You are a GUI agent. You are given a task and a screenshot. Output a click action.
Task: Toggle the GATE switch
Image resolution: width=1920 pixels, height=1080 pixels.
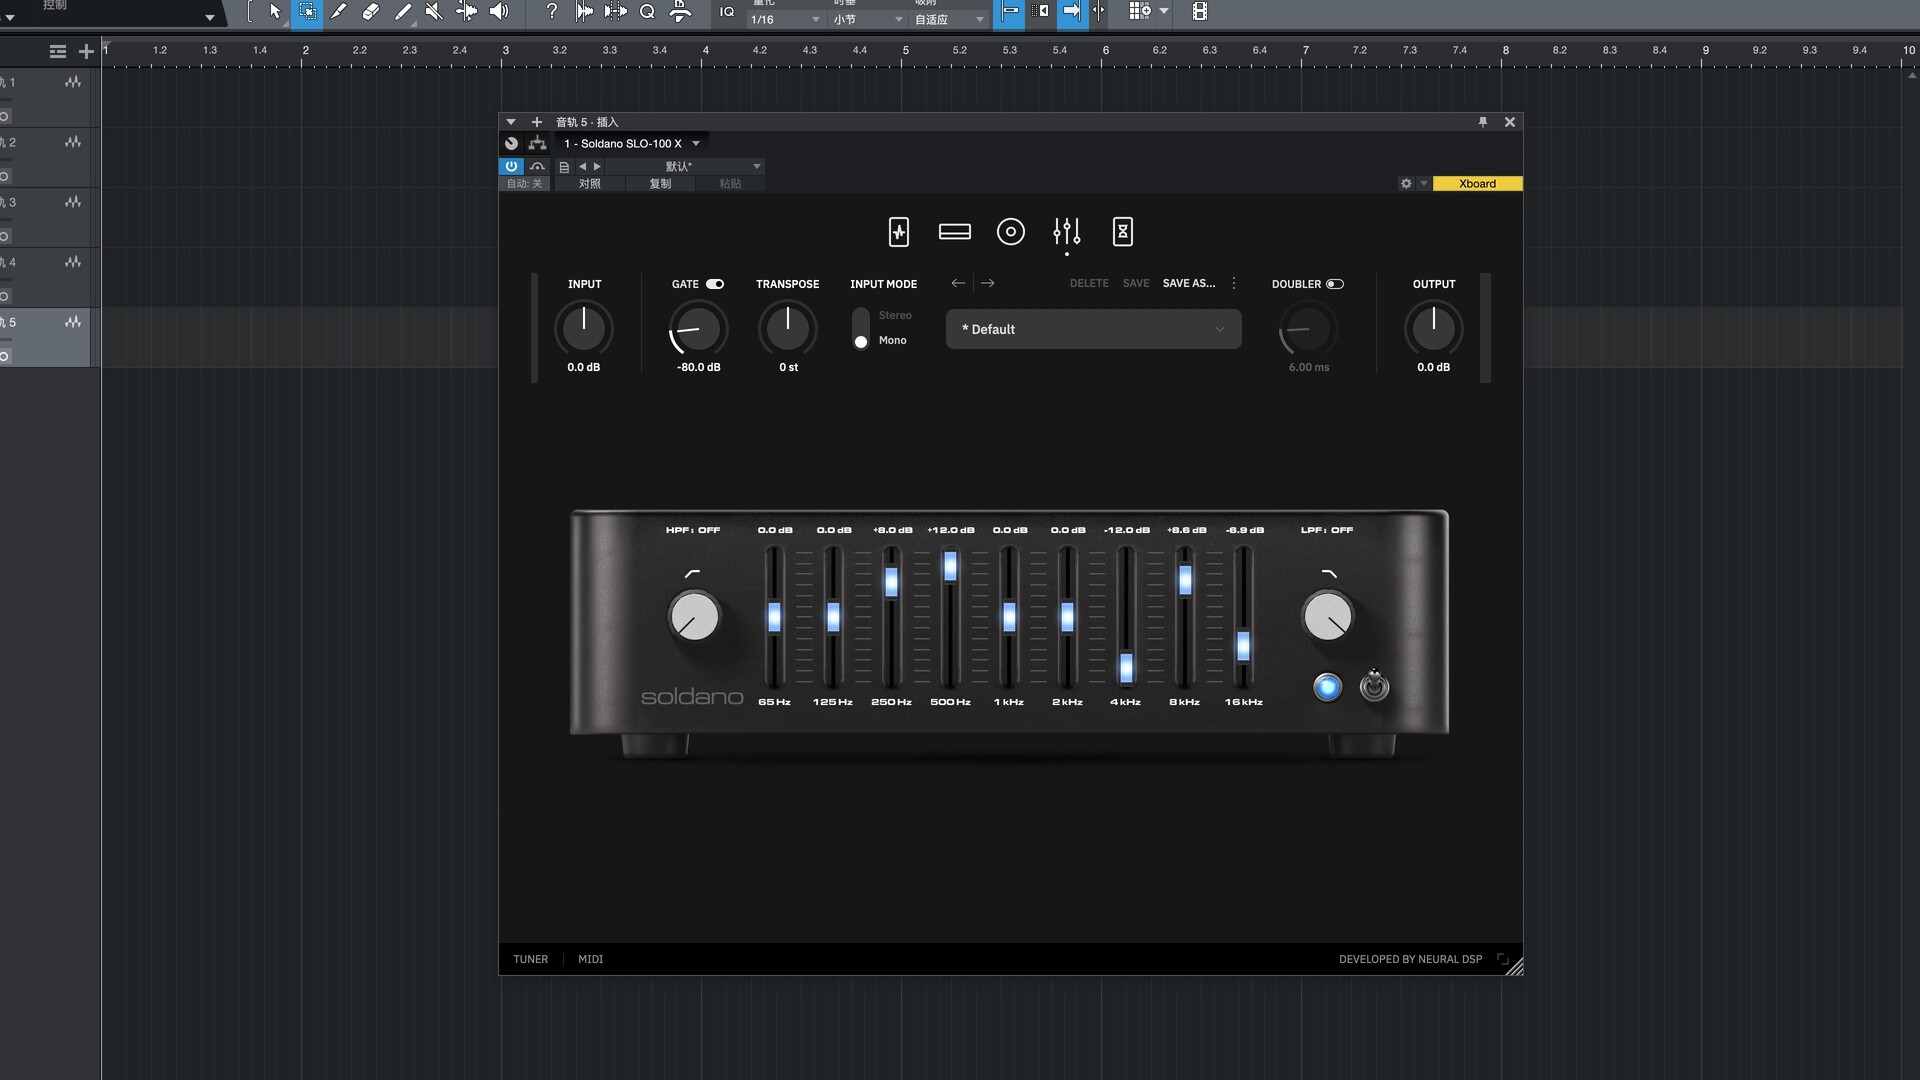click(715, 284)
